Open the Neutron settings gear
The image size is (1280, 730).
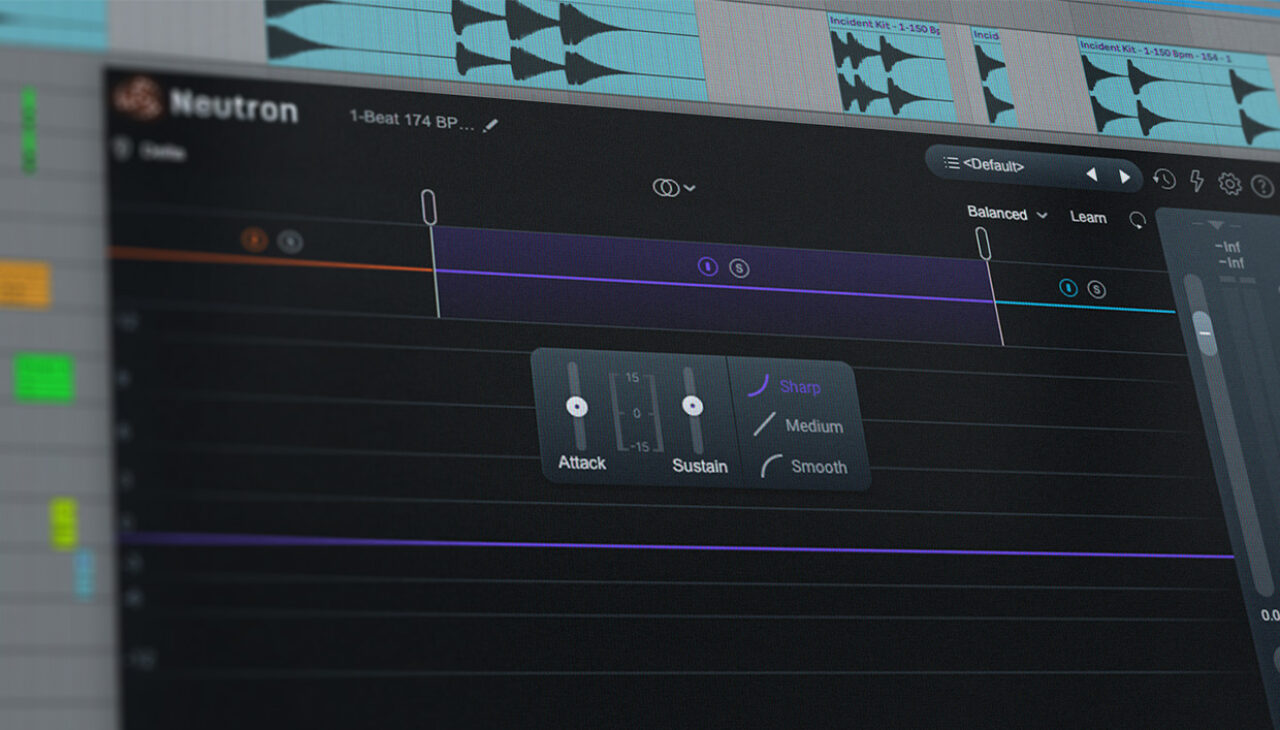tap(1230, 184)
